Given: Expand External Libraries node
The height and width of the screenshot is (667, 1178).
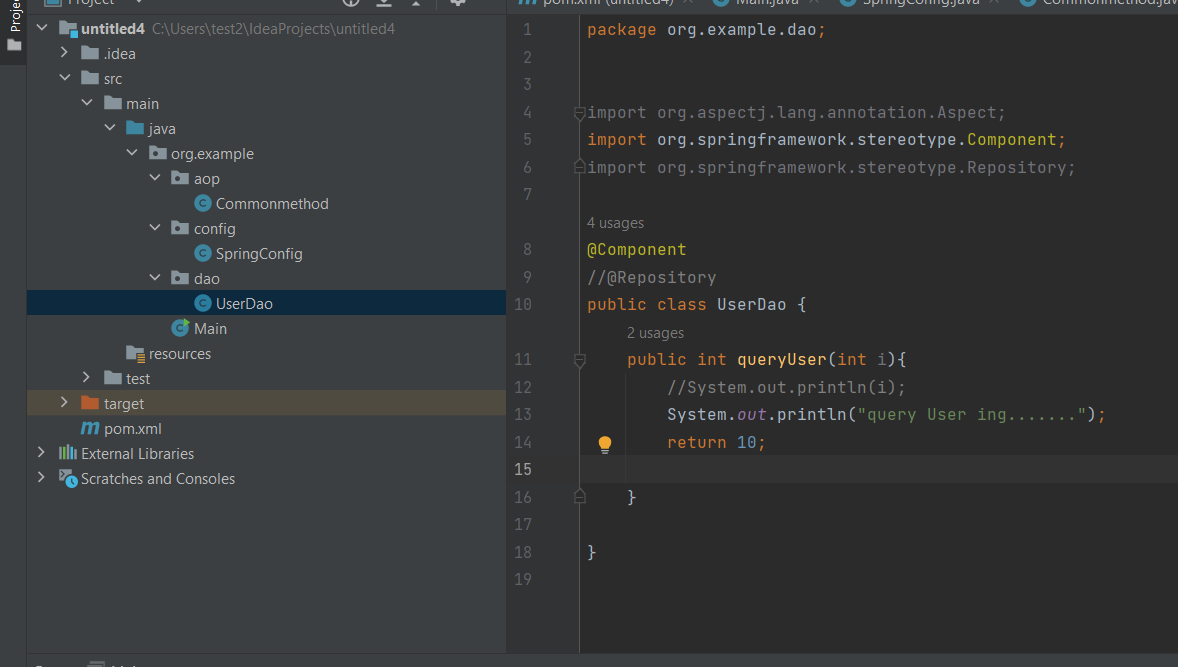Looking at the screenshot, I should tap(42, 452).
